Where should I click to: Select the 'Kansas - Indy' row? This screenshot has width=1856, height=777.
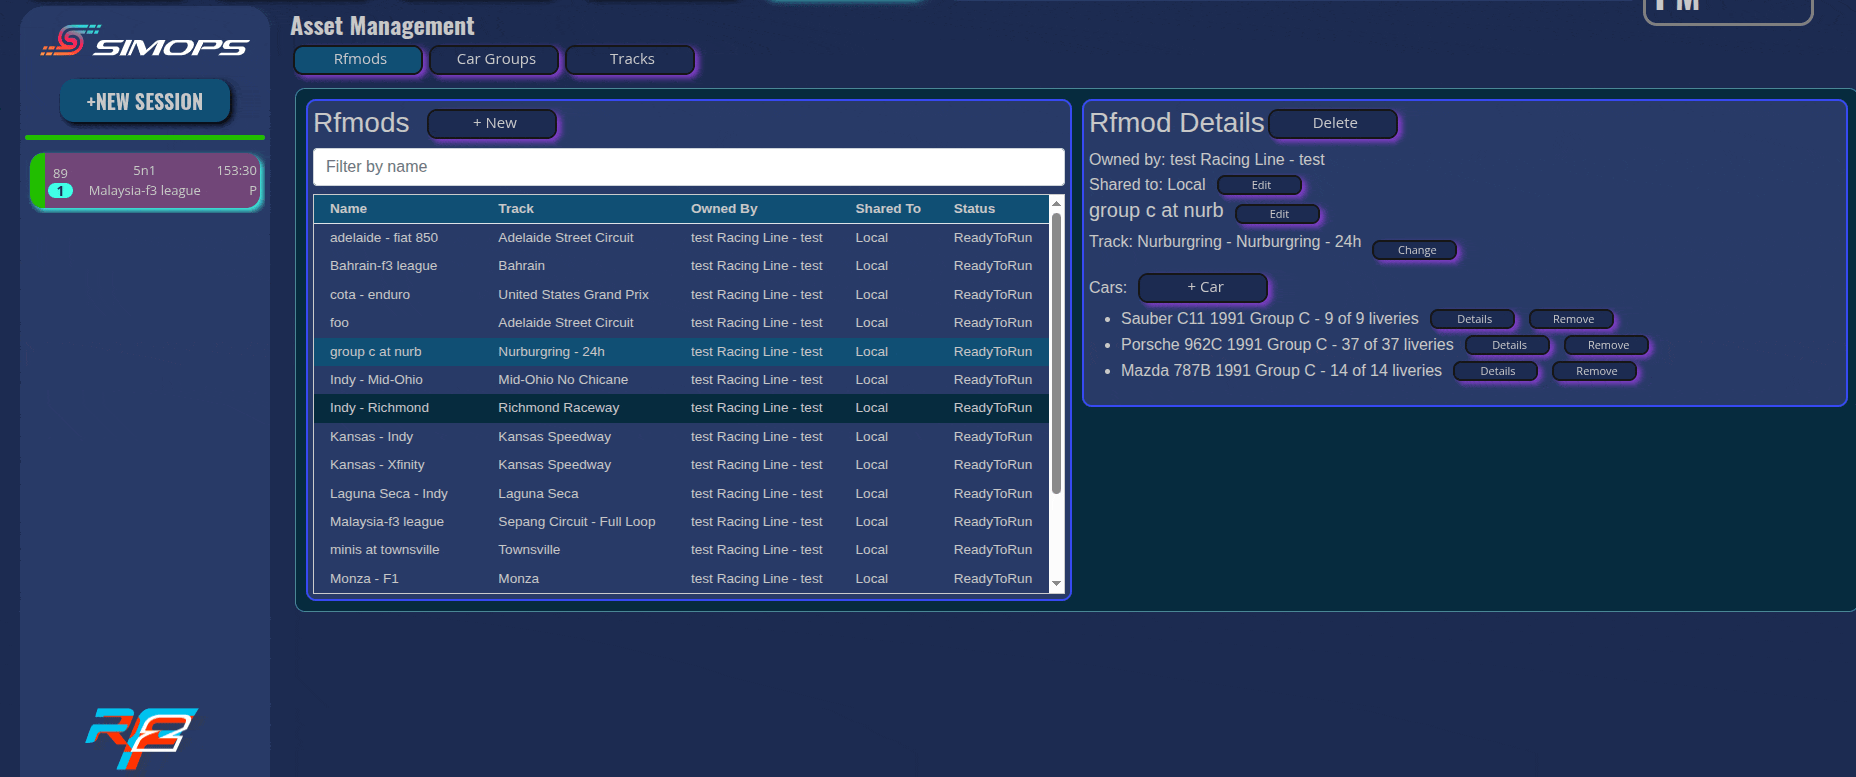point(681,437)
